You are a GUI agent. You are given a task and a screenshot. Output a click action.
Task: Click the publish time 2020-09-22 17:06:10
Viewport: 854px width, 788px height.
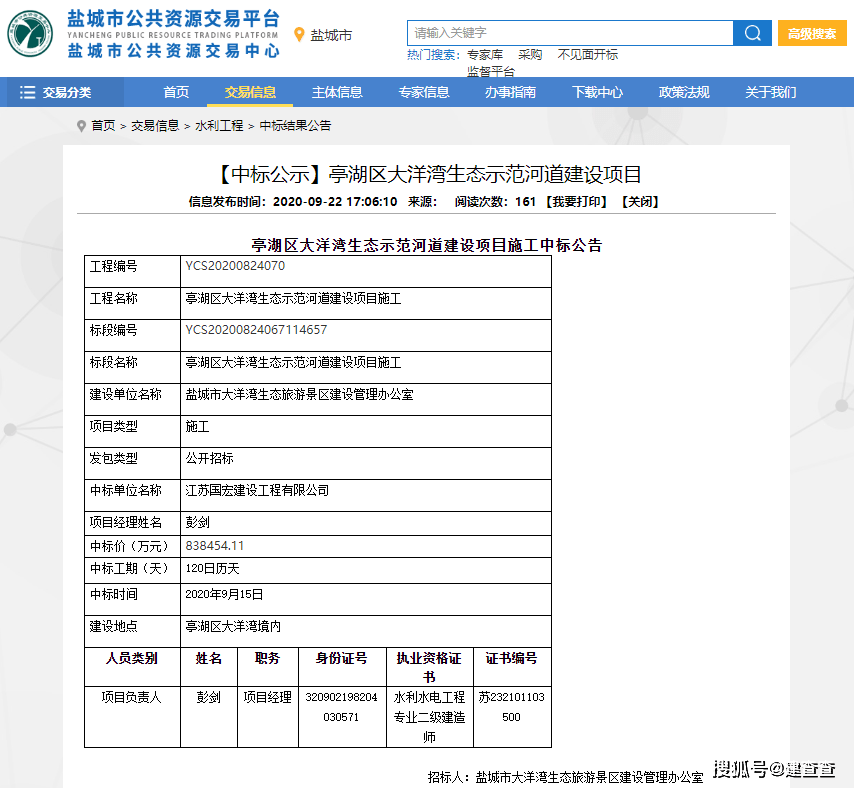click(335, 201)
